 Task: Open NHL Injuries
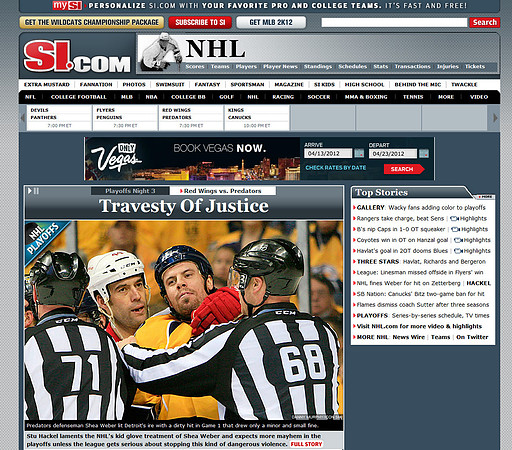[x=448, y=66]
